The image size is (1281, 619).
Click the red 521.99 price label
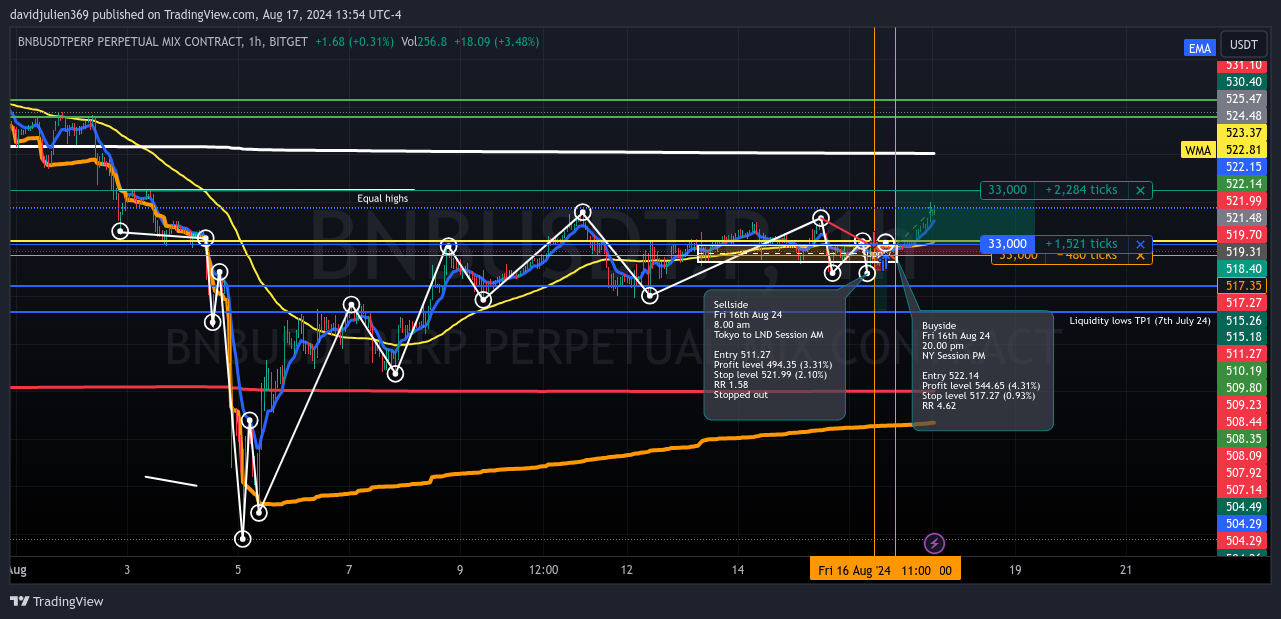1243,201
